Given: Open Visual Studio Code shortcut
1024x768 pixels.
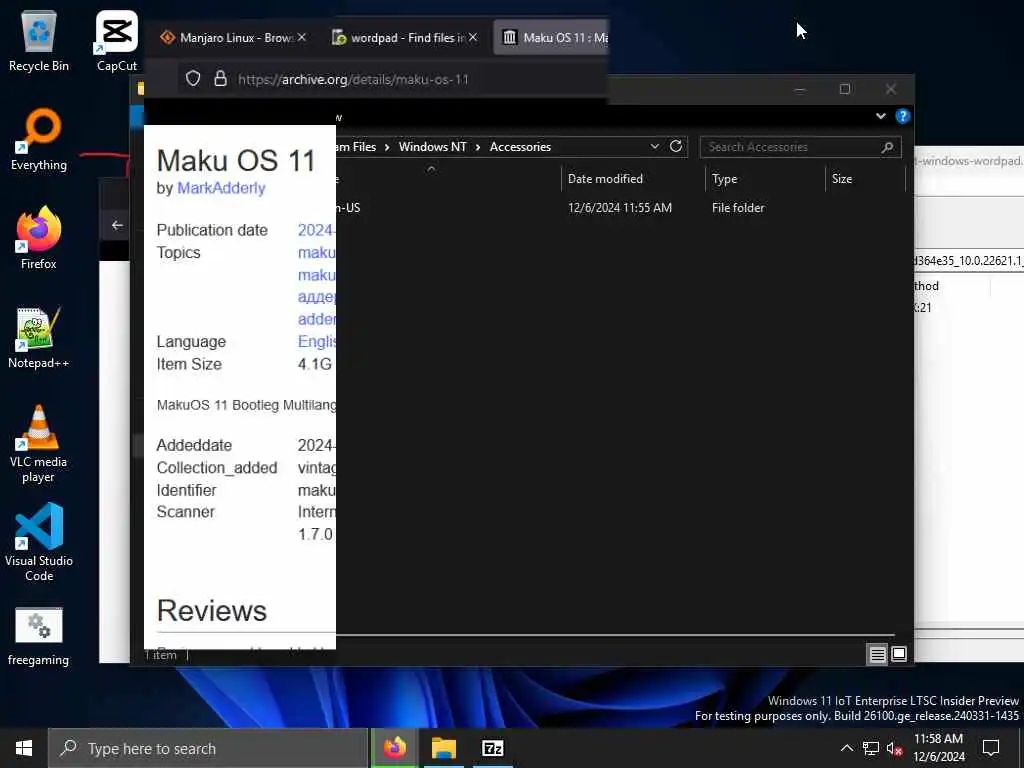Looking at the screenshot, I should click(x=39, y=542).
